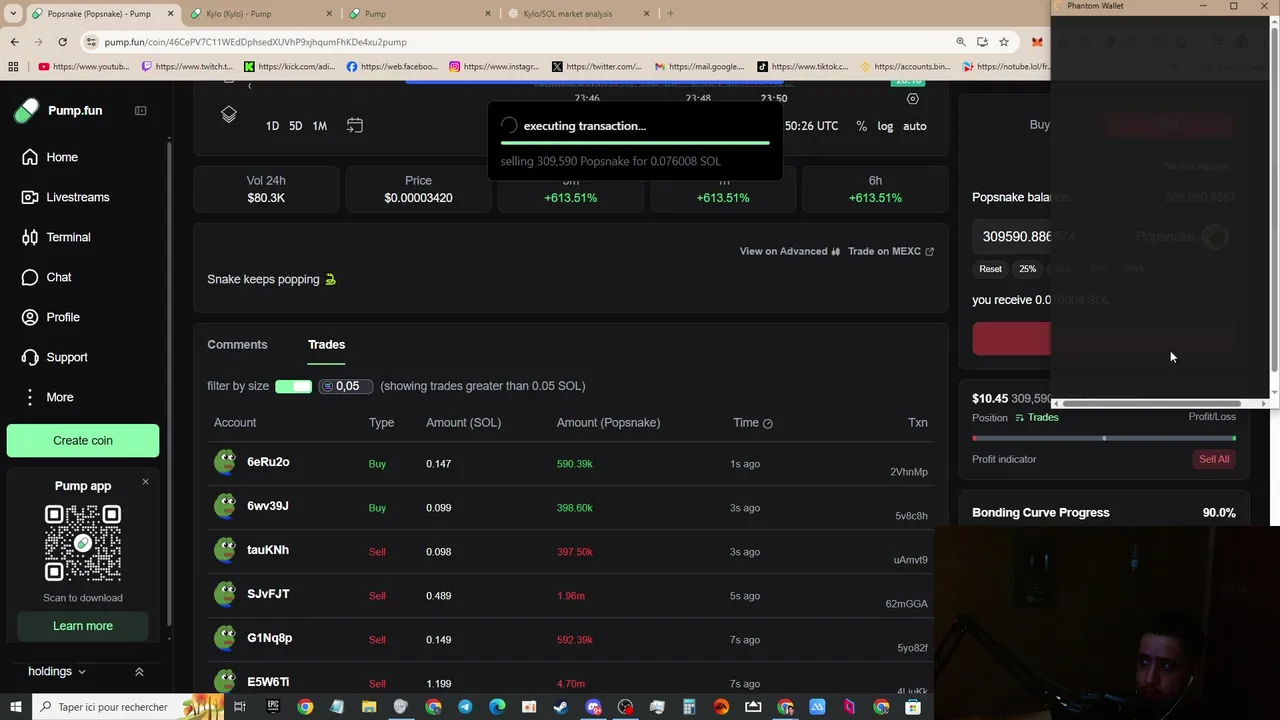The width and height of the screenshot is (1280, 720).
Task: Open chart indicators layers icon
Action: 229,114
